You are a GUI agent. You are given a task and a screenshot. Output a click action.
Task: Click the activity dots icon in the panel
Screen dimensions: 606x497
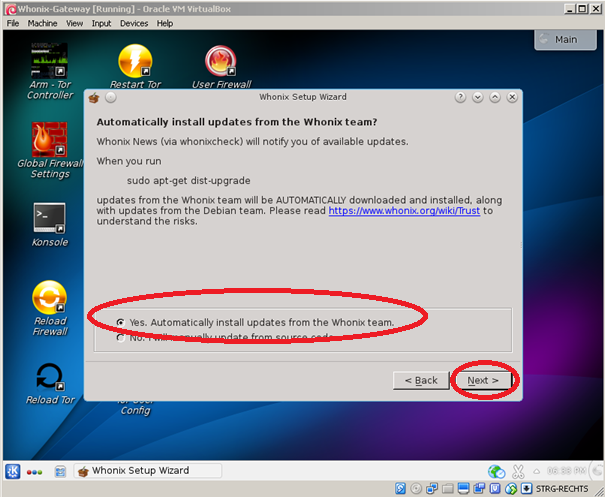(x=34, y=472)
